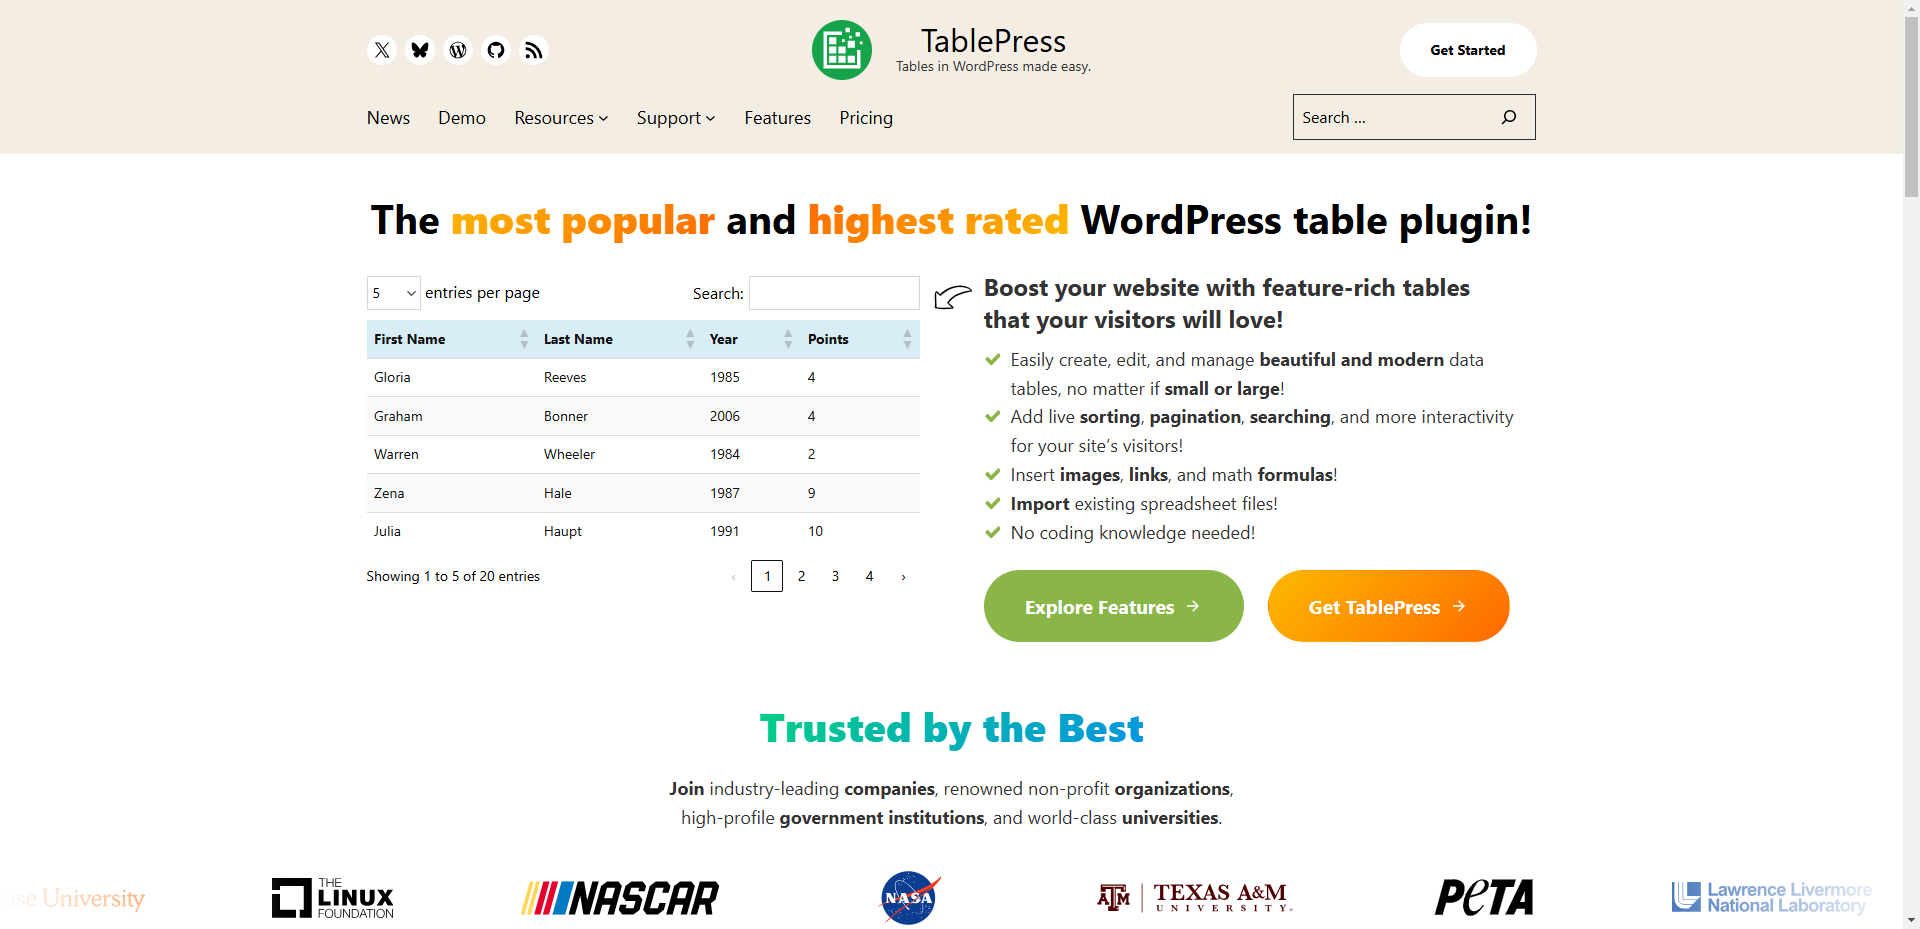Open the TablePress X (Twitter) profile icon
This screenshot has width=1920, height=929.
point(381,50)
